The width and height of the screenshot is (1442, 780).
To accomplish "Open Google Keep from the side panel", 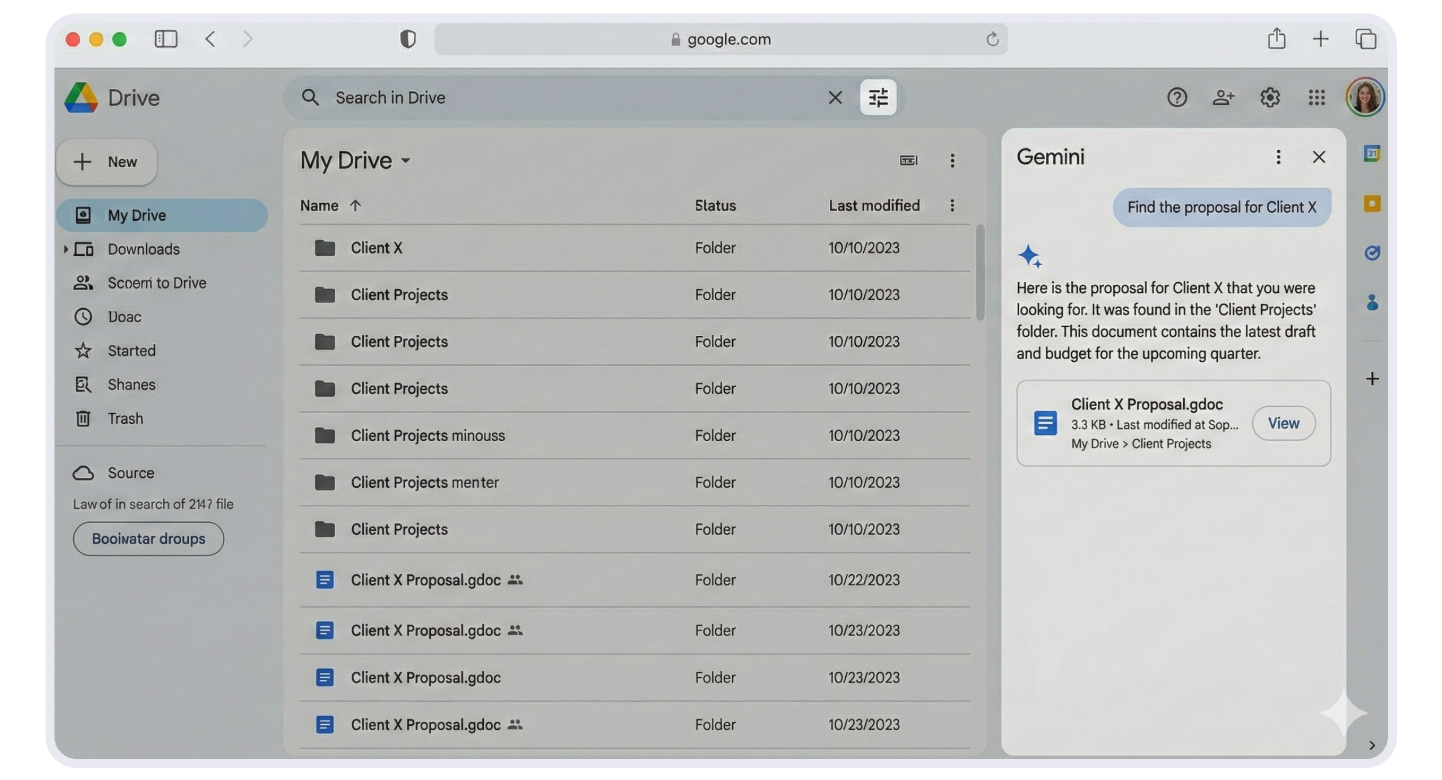I will click(x=1371, y=202).
